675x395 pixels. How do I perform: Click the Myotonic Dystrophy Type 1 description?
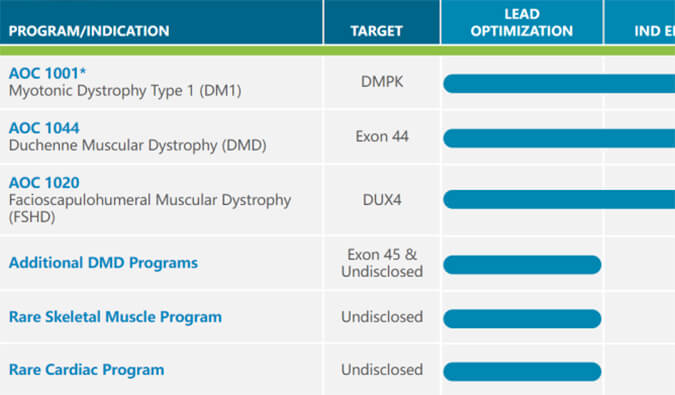(125, 91)
